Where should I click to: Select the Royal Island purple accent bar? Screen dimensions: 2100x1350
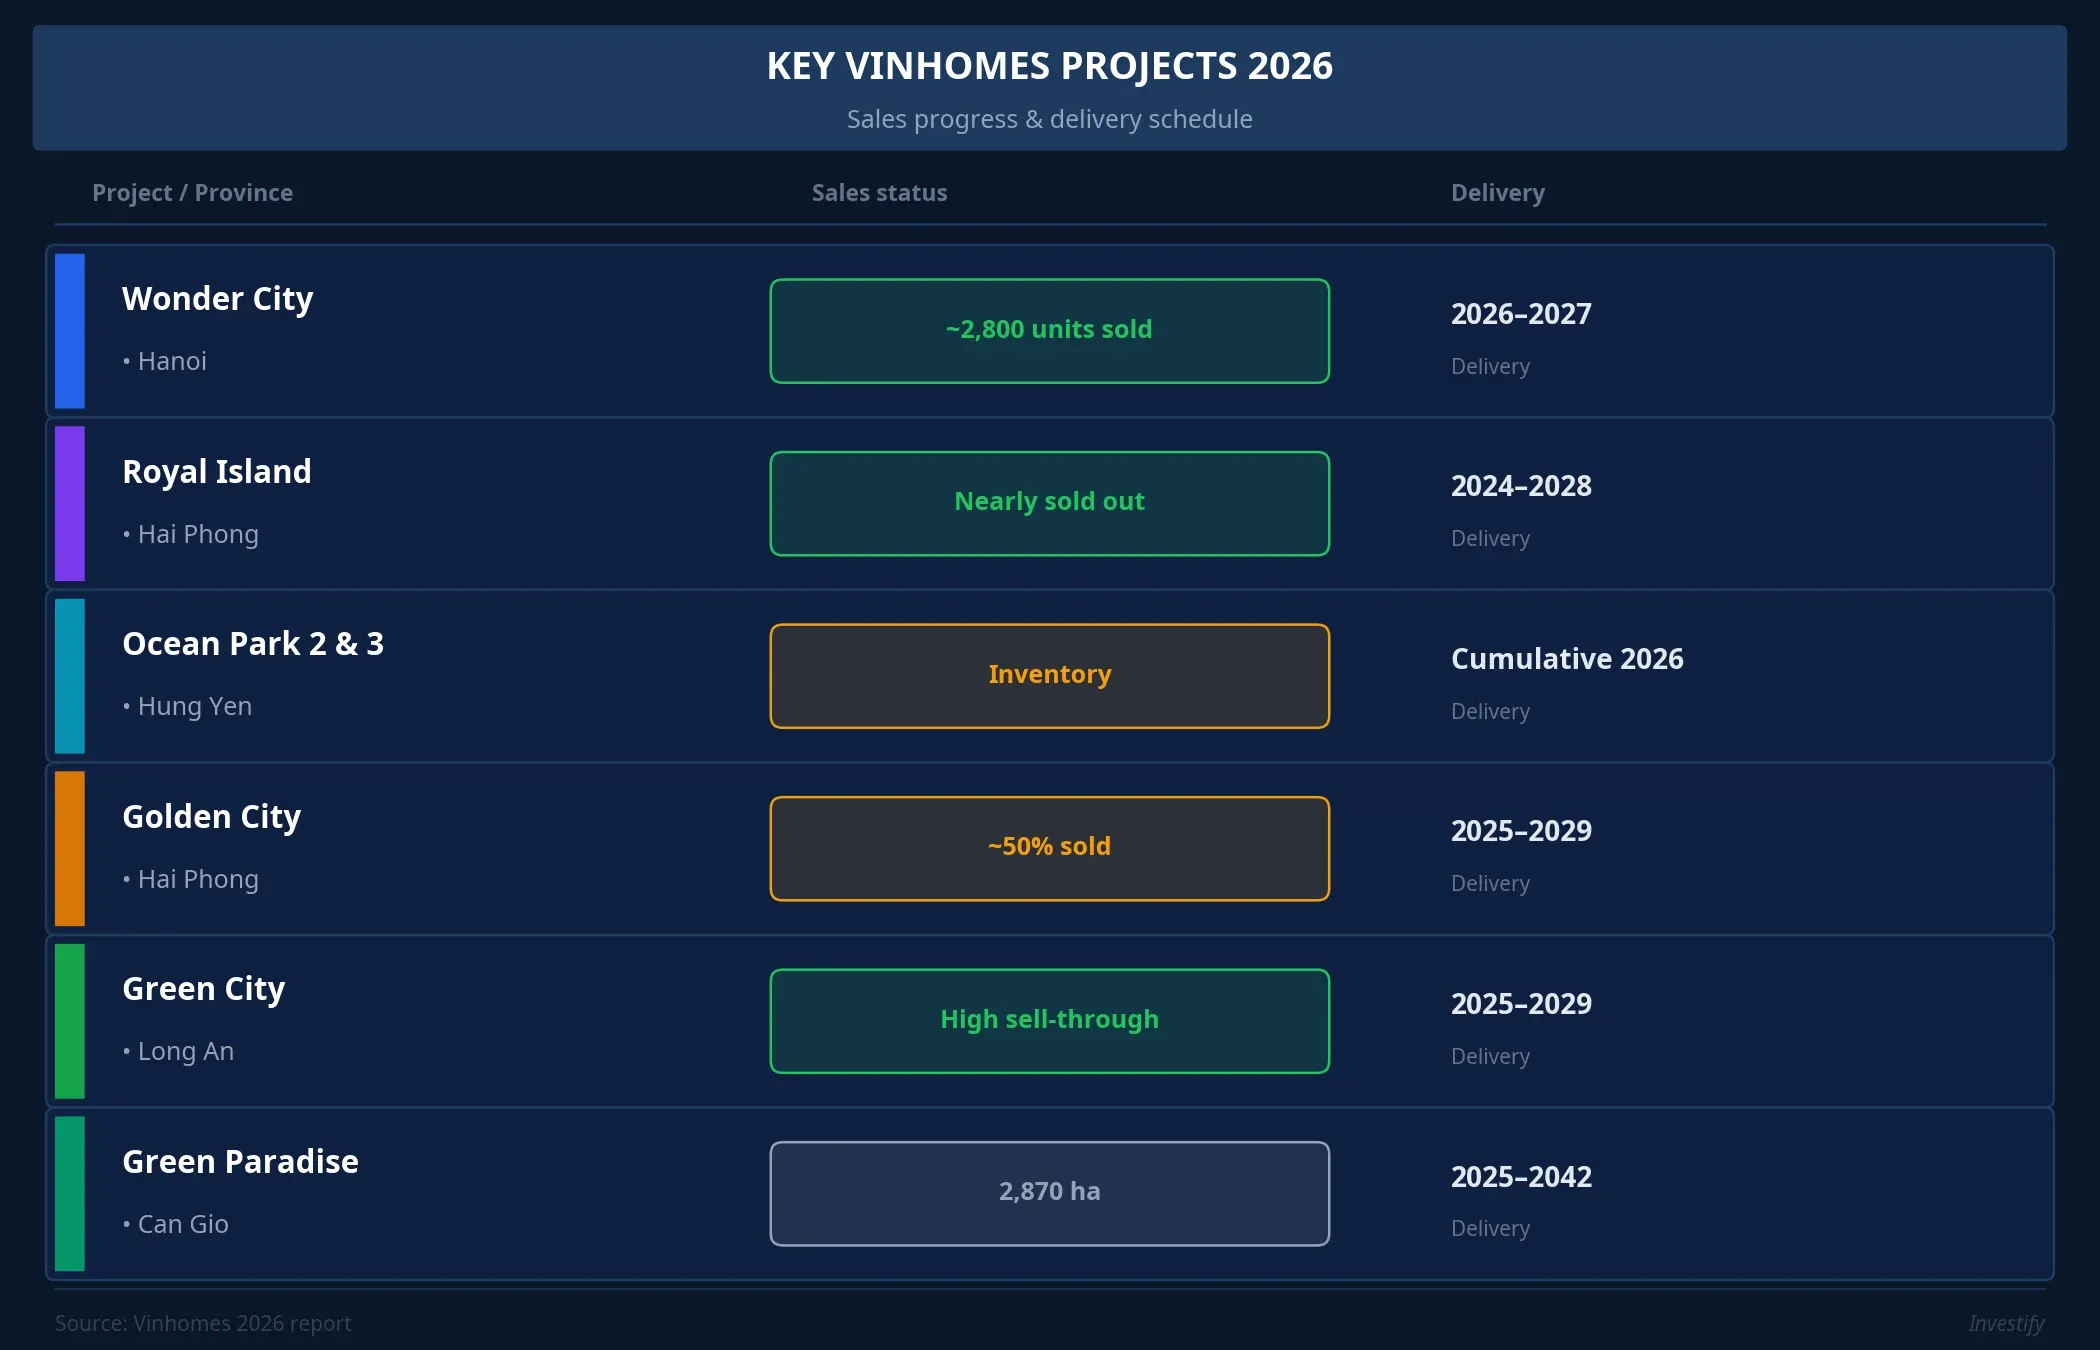click(x=70, y=503)
